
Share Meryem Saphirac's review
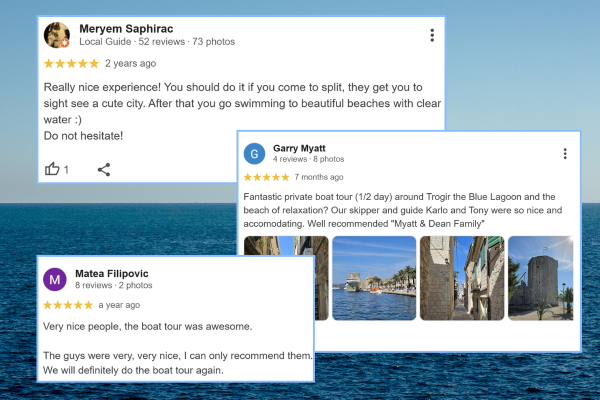[x=103, y=169]
